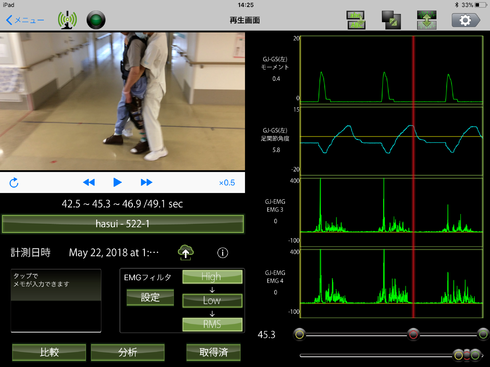This screenshot has height=367, width=490.
Task: Click the 45.3 time value beside slider
Action: pyautogui.click(x=266, y=334)
